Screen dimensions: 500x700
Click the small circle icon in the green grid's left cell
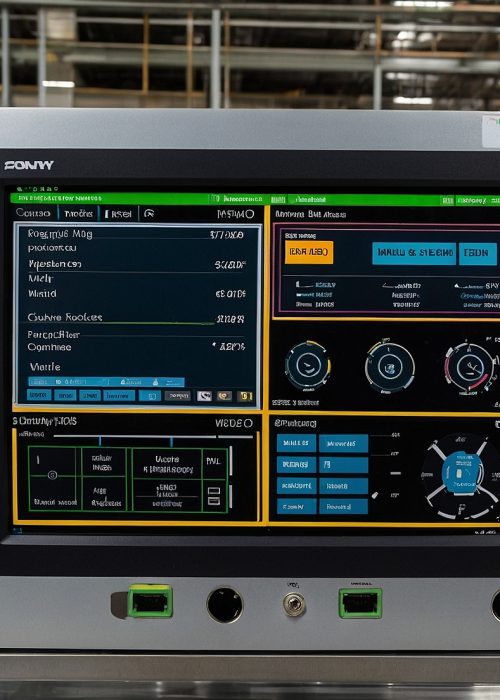coord(52,475)
